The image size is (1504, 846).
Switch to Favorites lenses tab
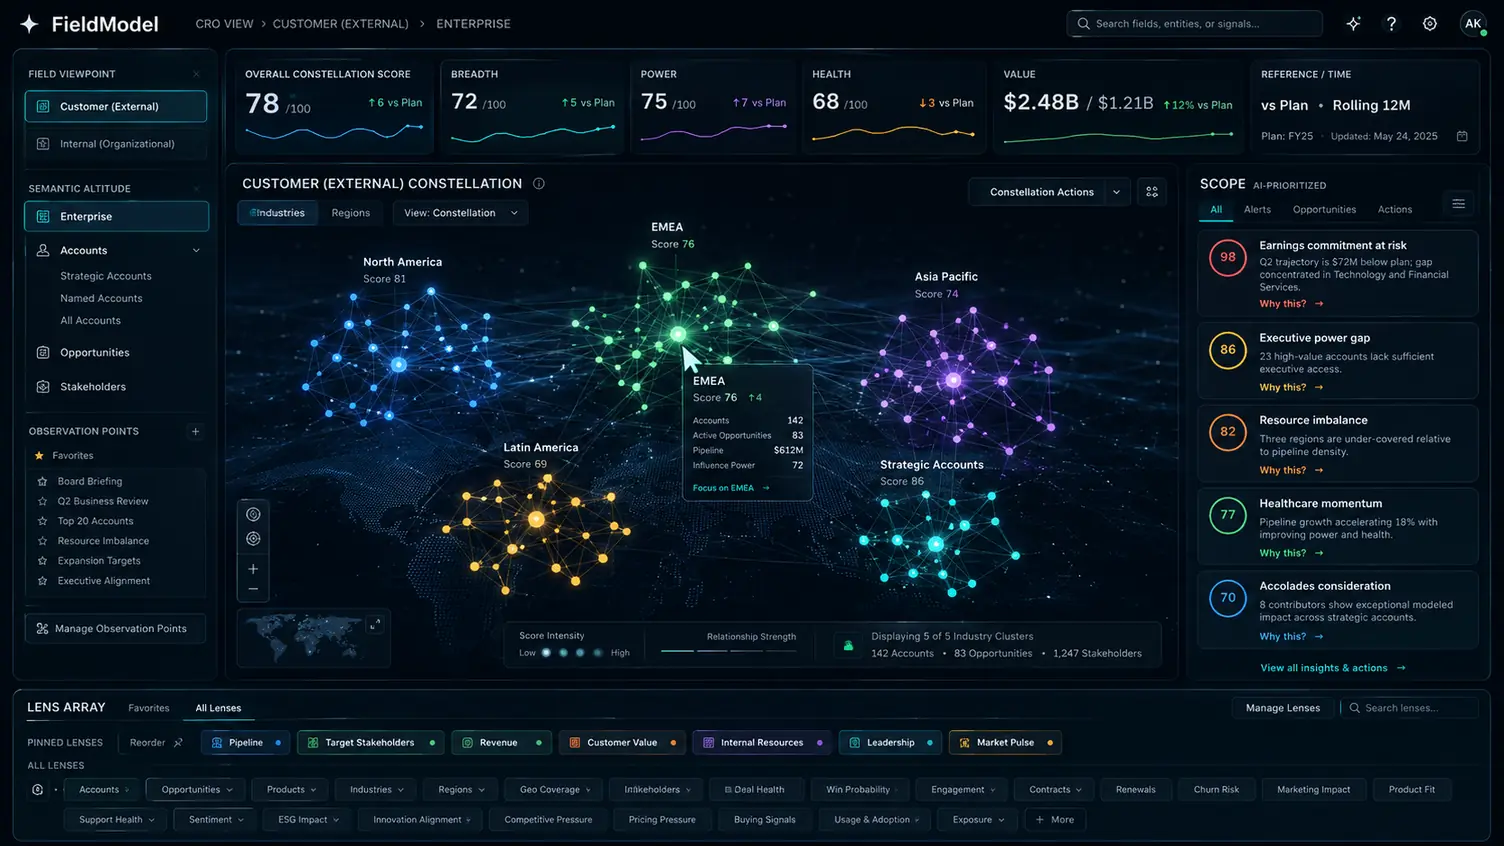tap(149, 708)
